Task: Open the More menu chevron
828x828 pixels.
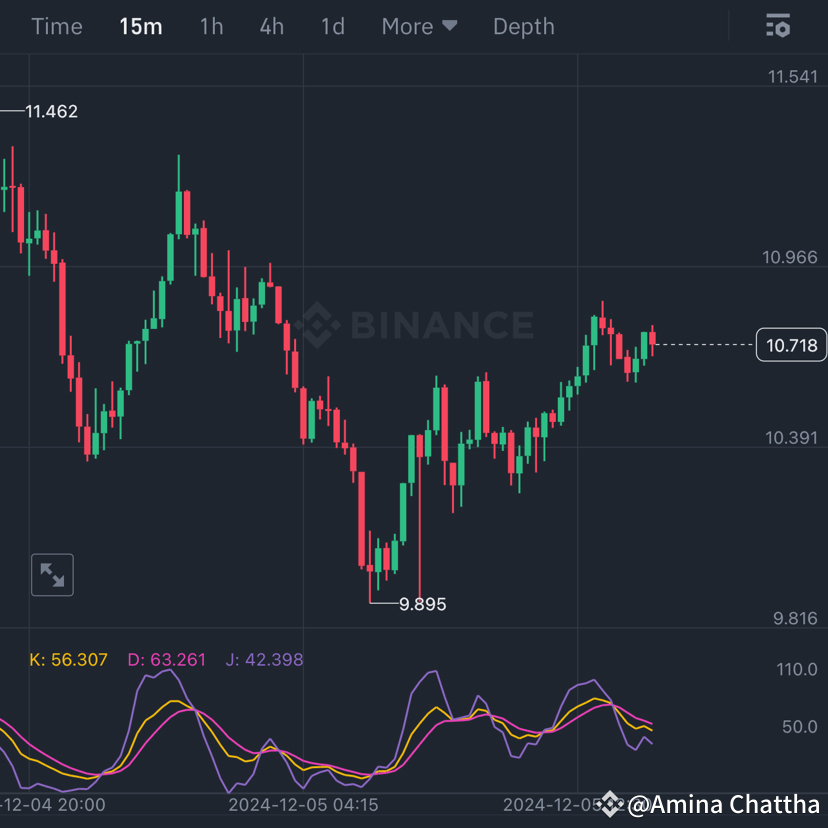Action: point(447,26)
